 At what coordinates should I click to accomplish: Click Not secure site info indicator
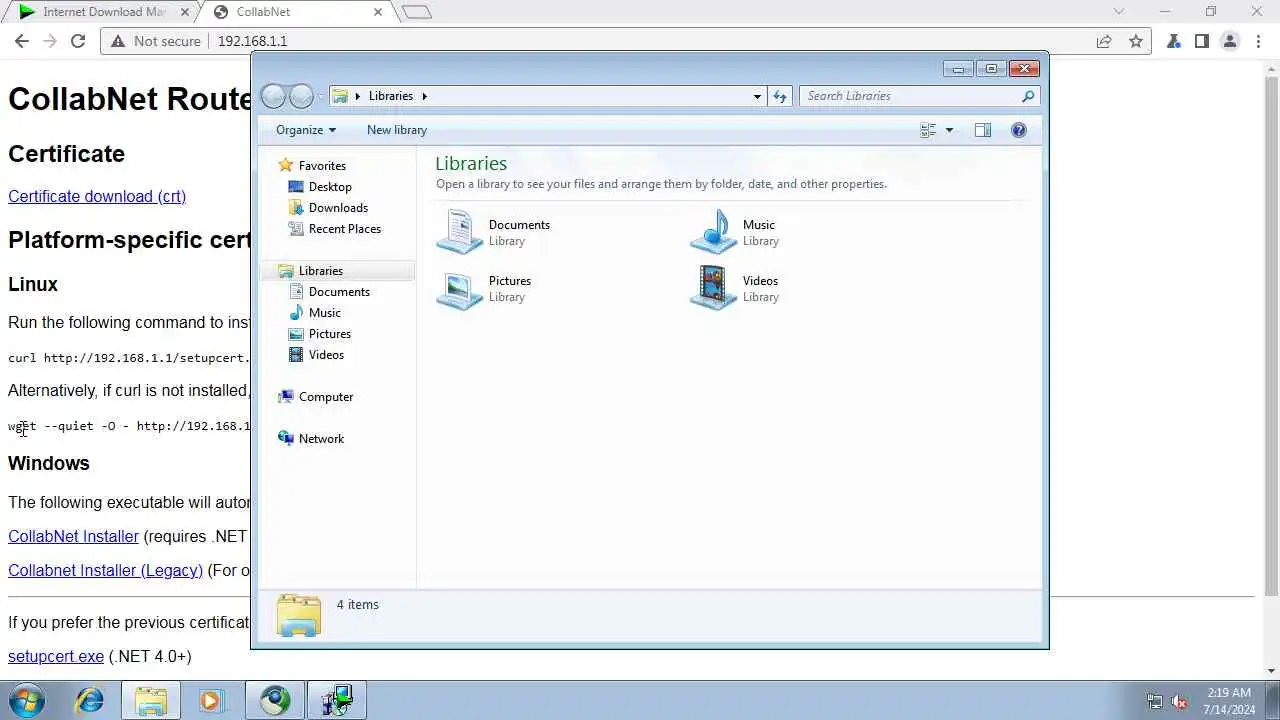tap(156, 41)
